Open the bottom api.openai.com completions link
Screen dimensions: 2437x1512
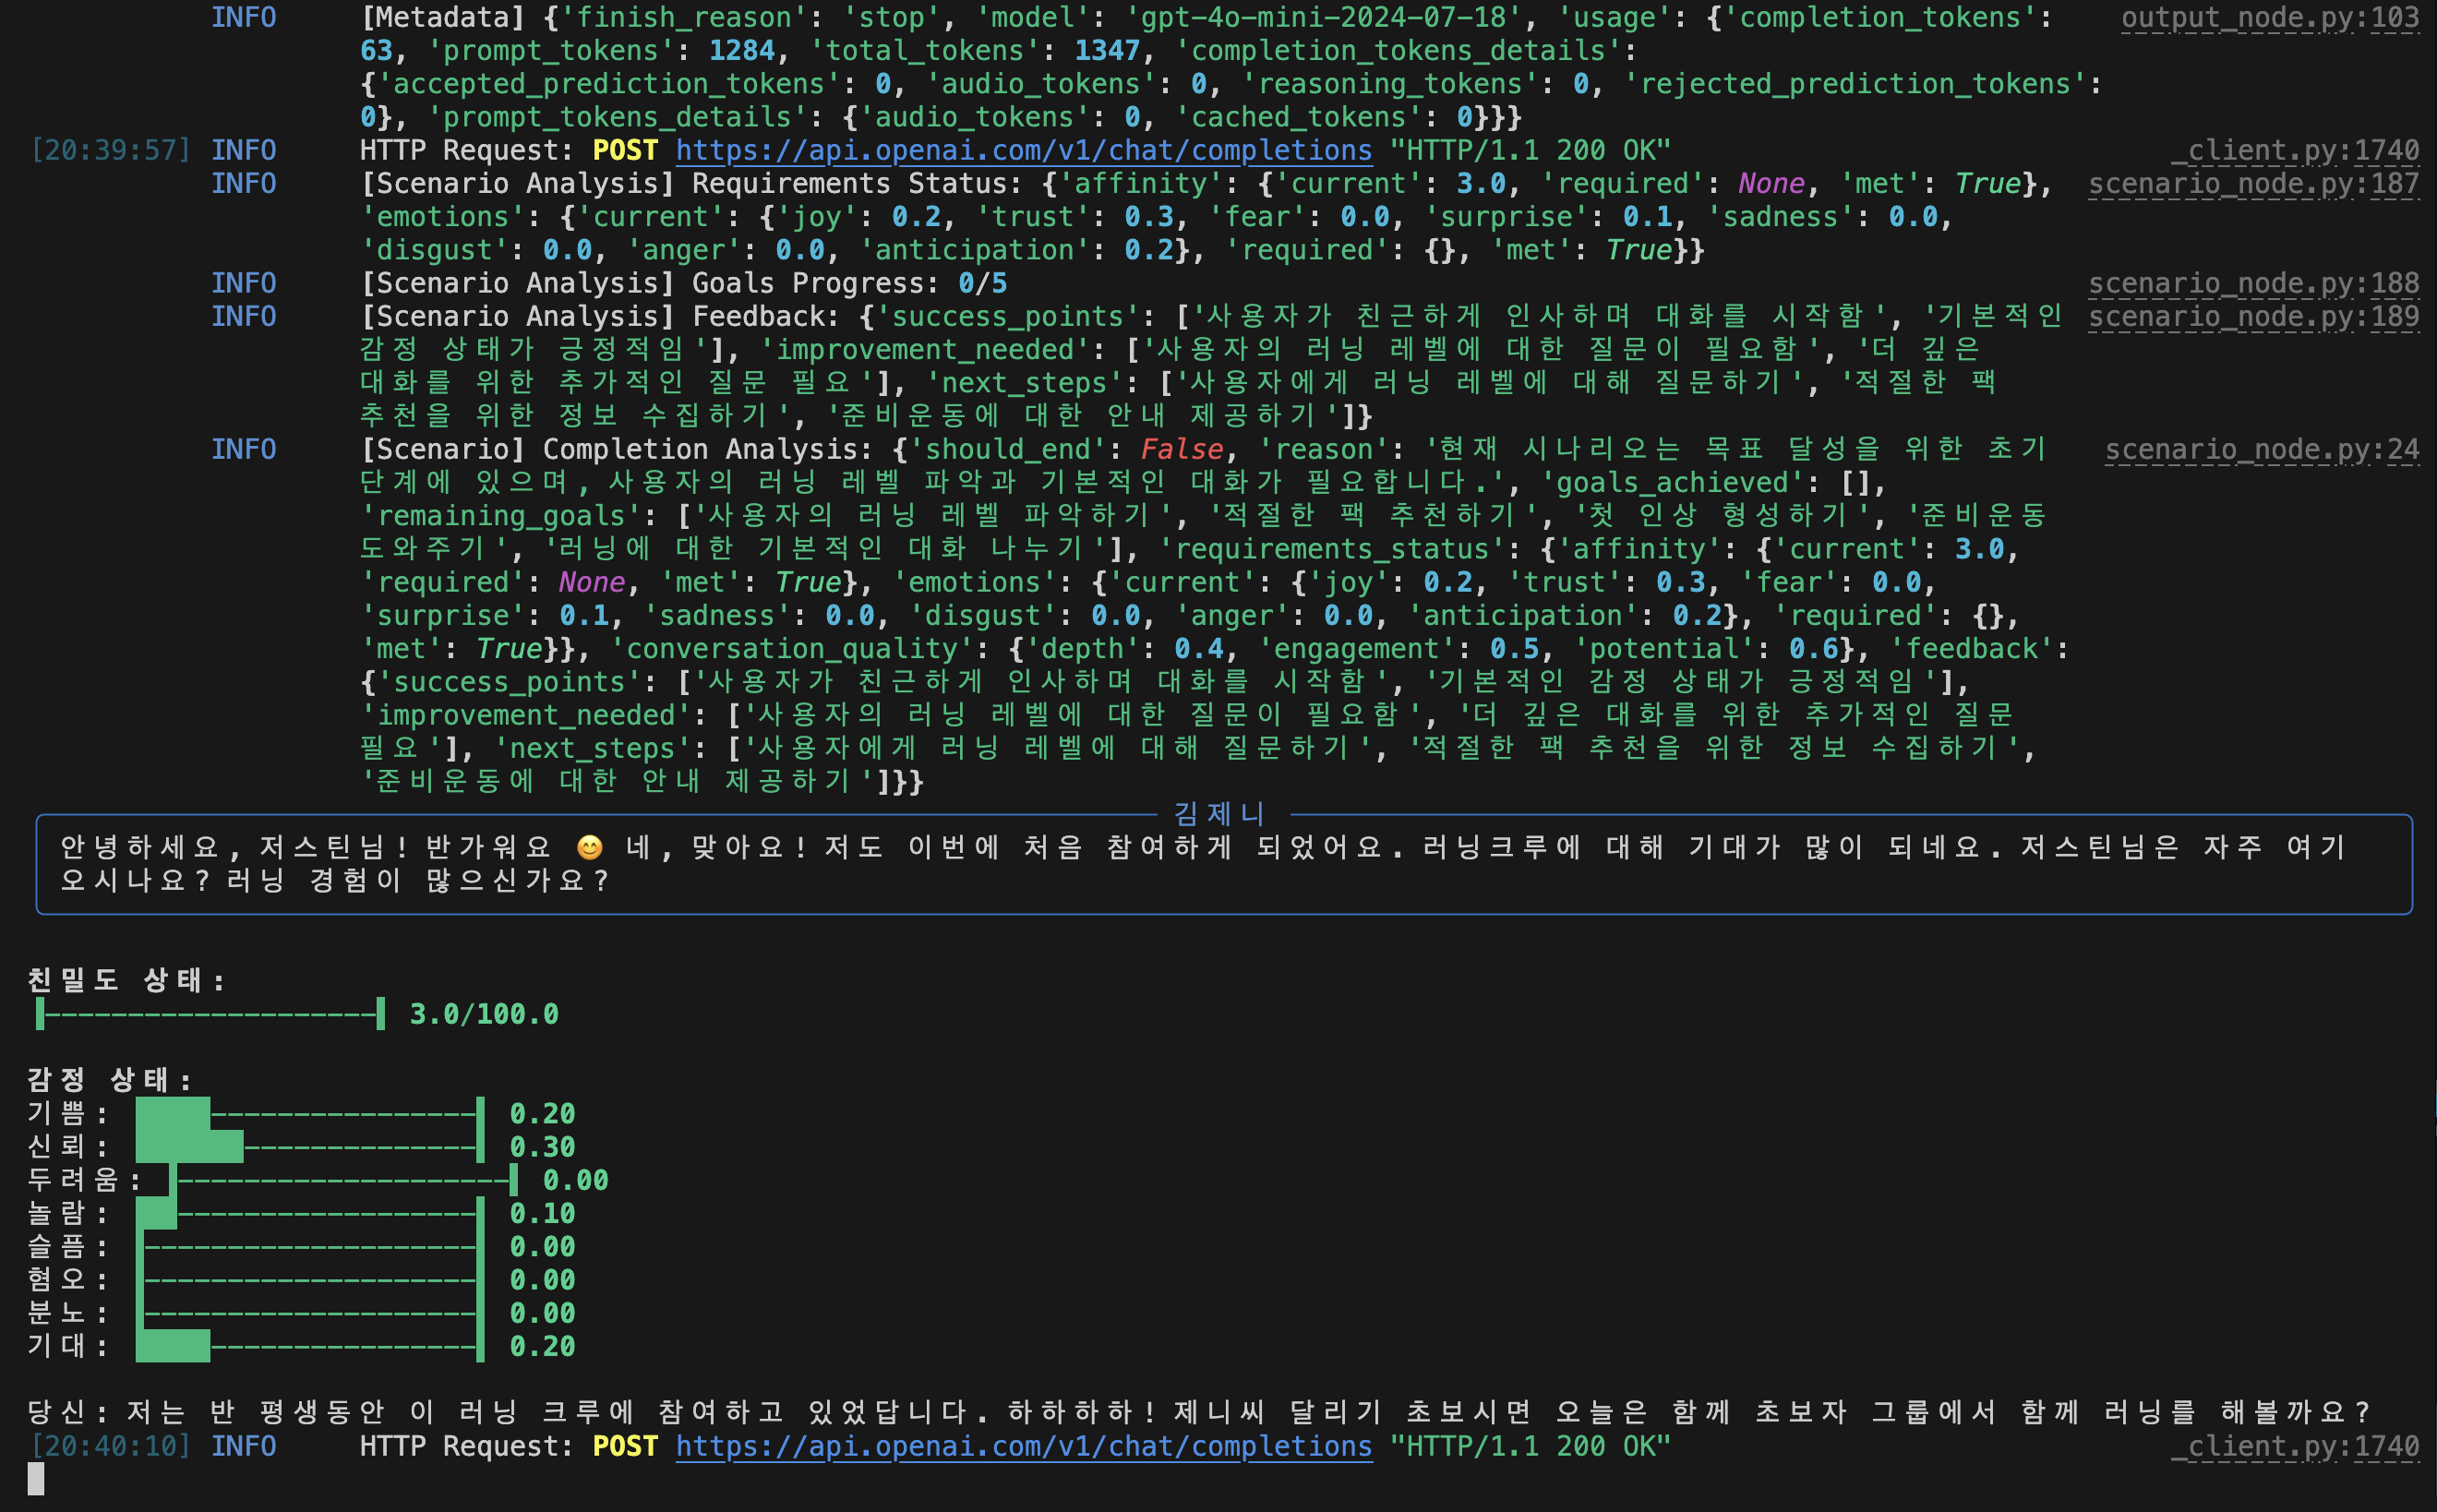(1023, 1447)
